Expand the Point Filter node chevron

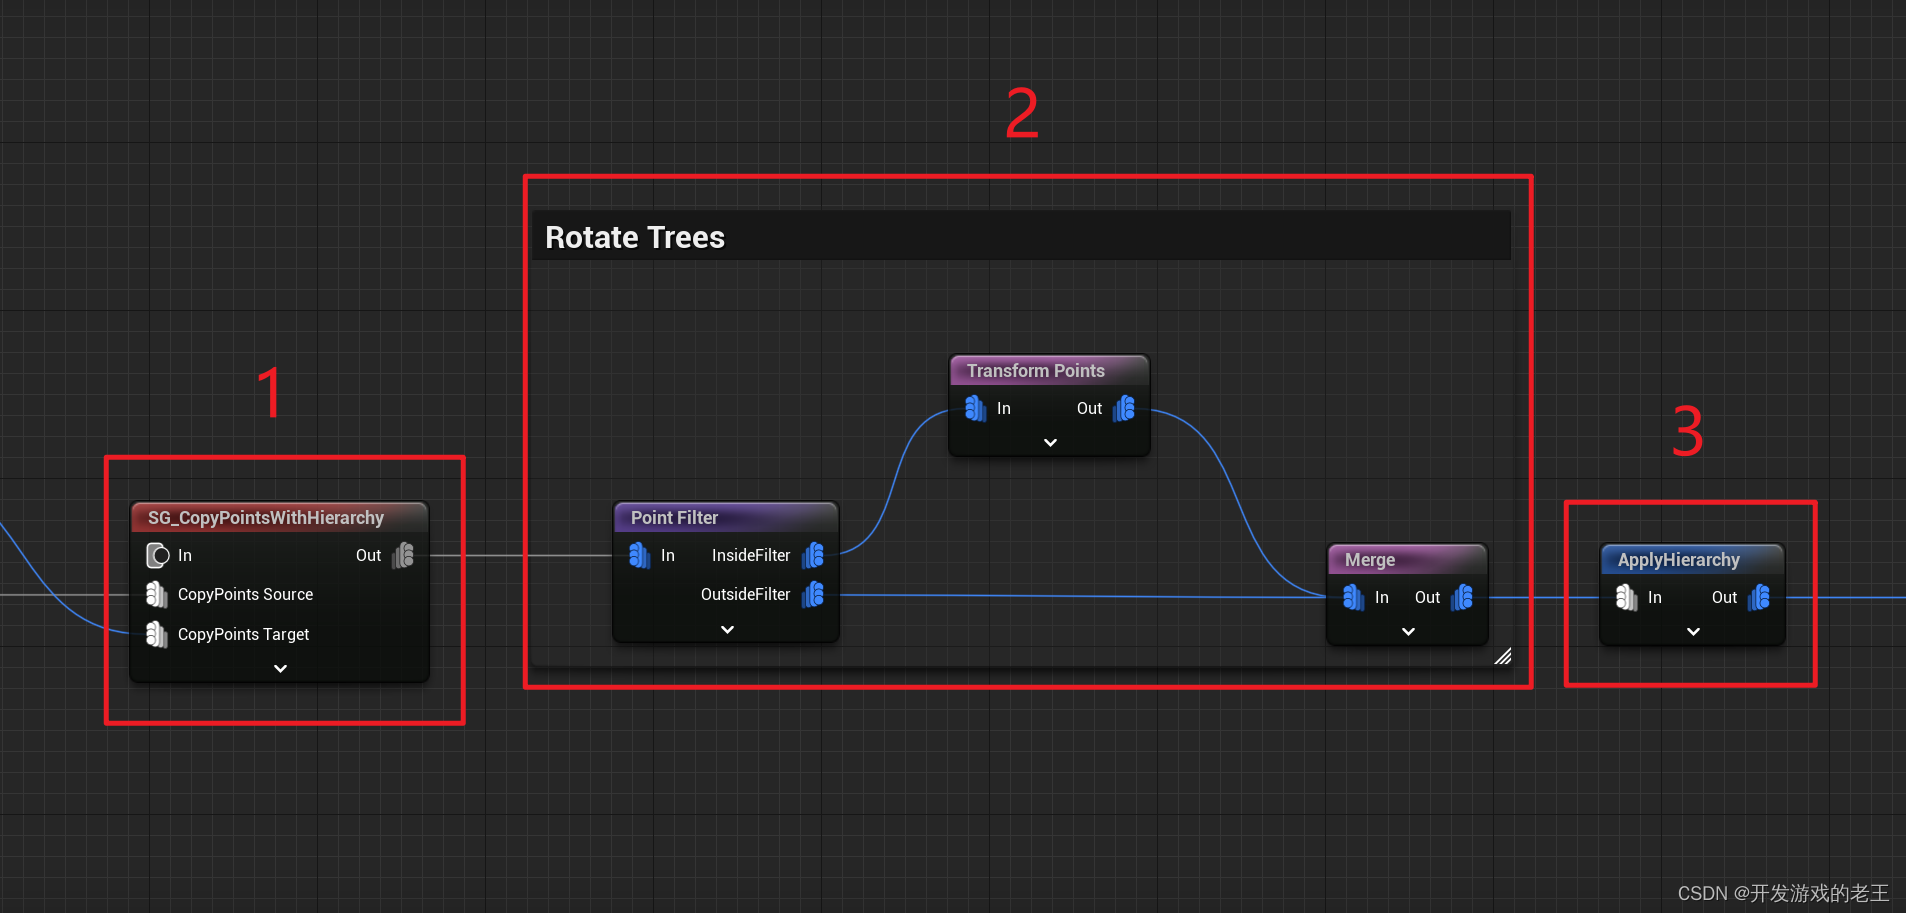(727, 629)
